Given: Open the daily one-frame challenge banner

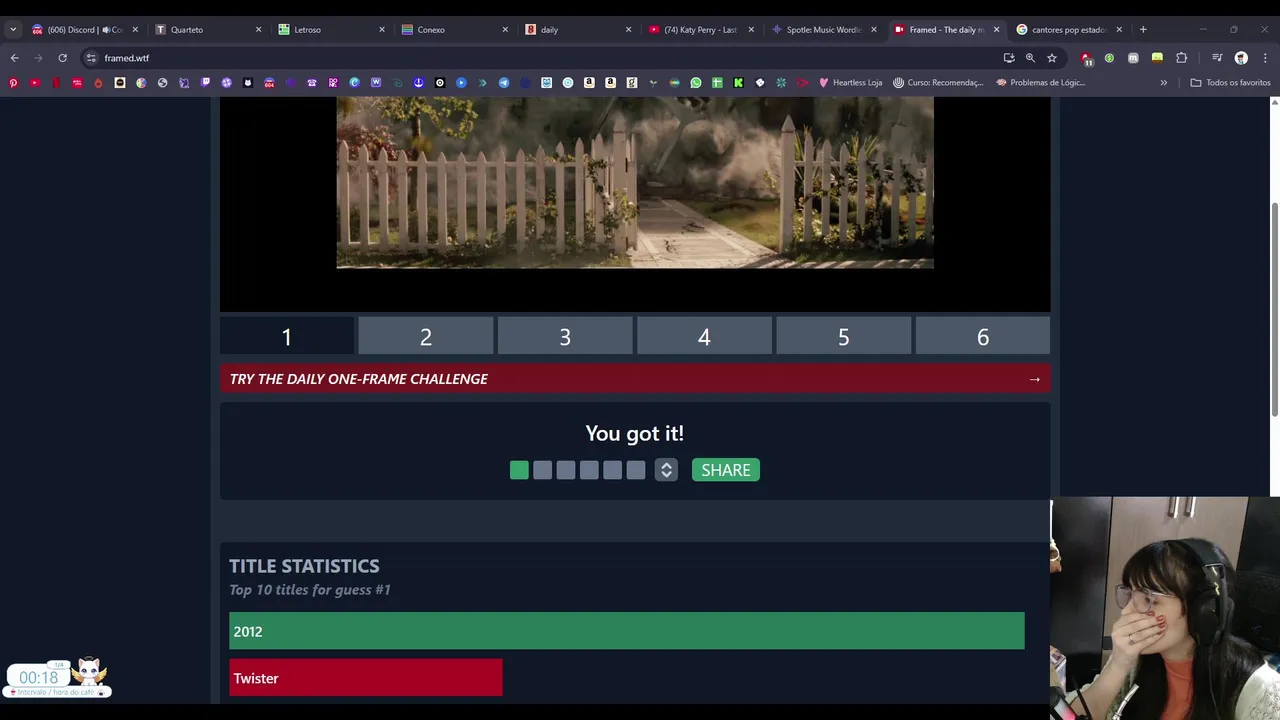Looking at the screenshot, I should [x=635, y=379].
